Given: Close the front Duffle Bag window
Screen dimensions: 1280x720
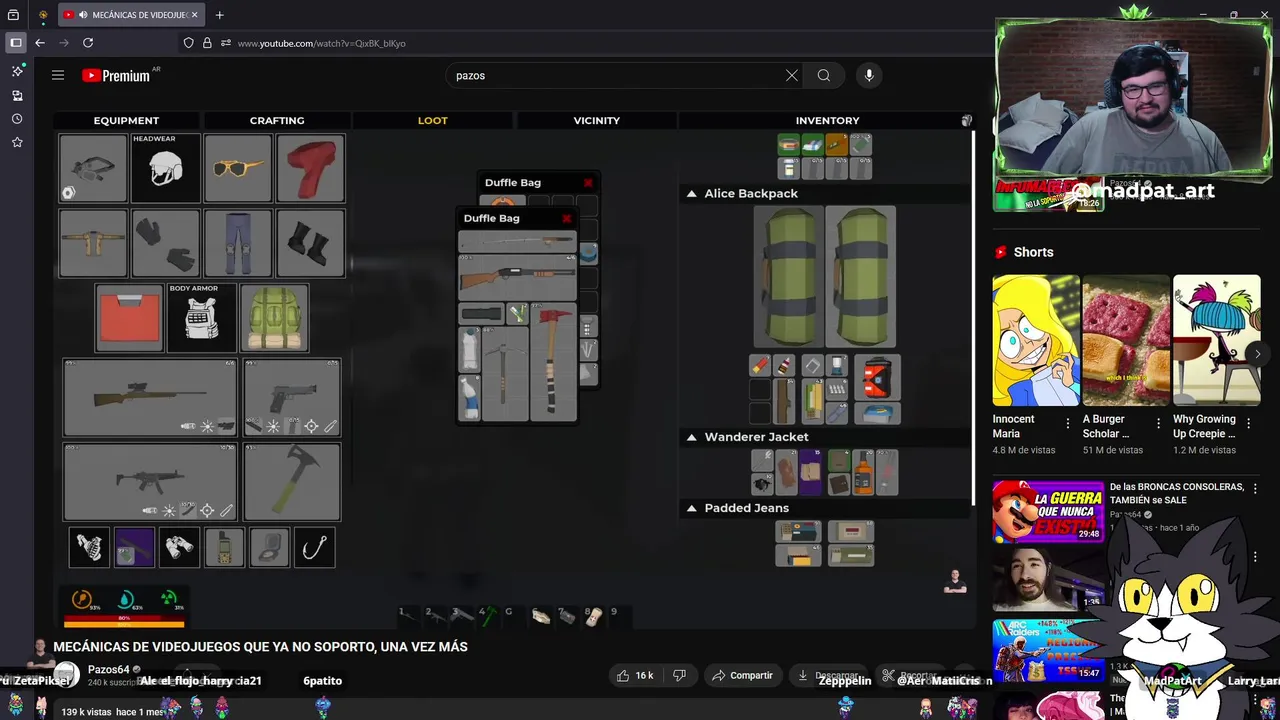Looking at the screenshot, I should (566, 218).
